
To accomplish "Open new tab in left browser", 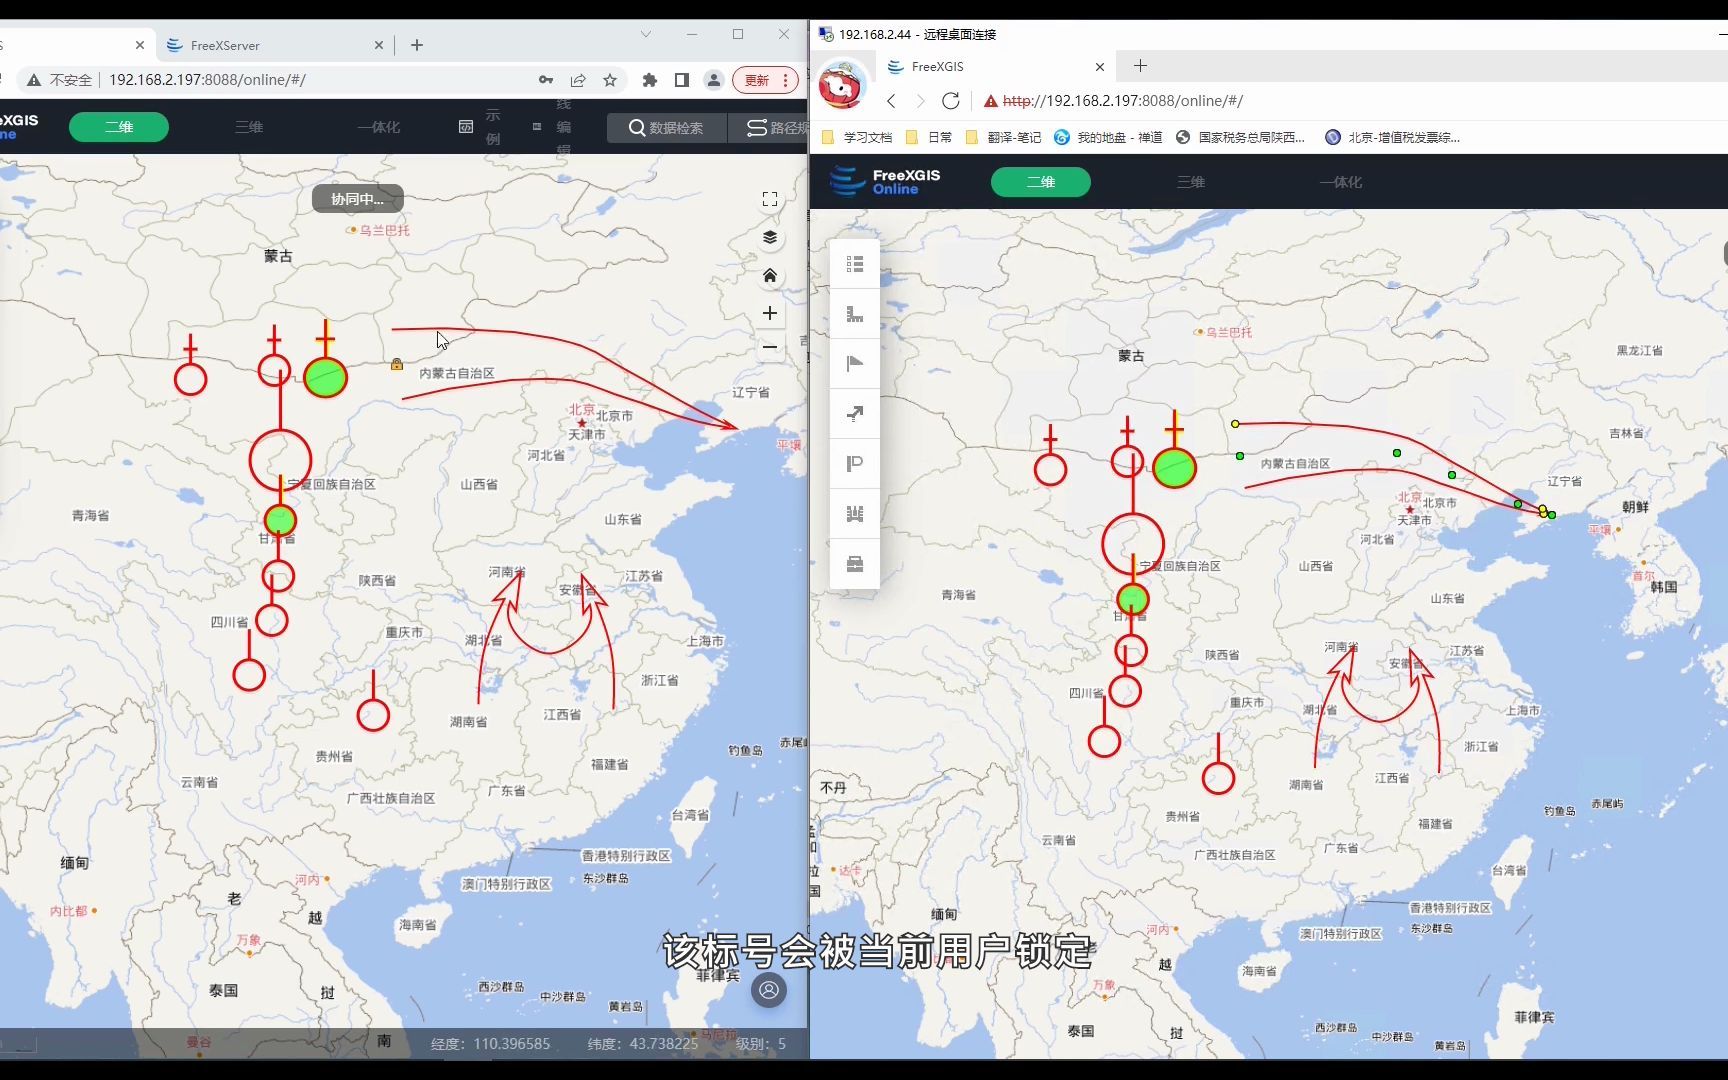I will pyautogui.click(x=417, y=45).
